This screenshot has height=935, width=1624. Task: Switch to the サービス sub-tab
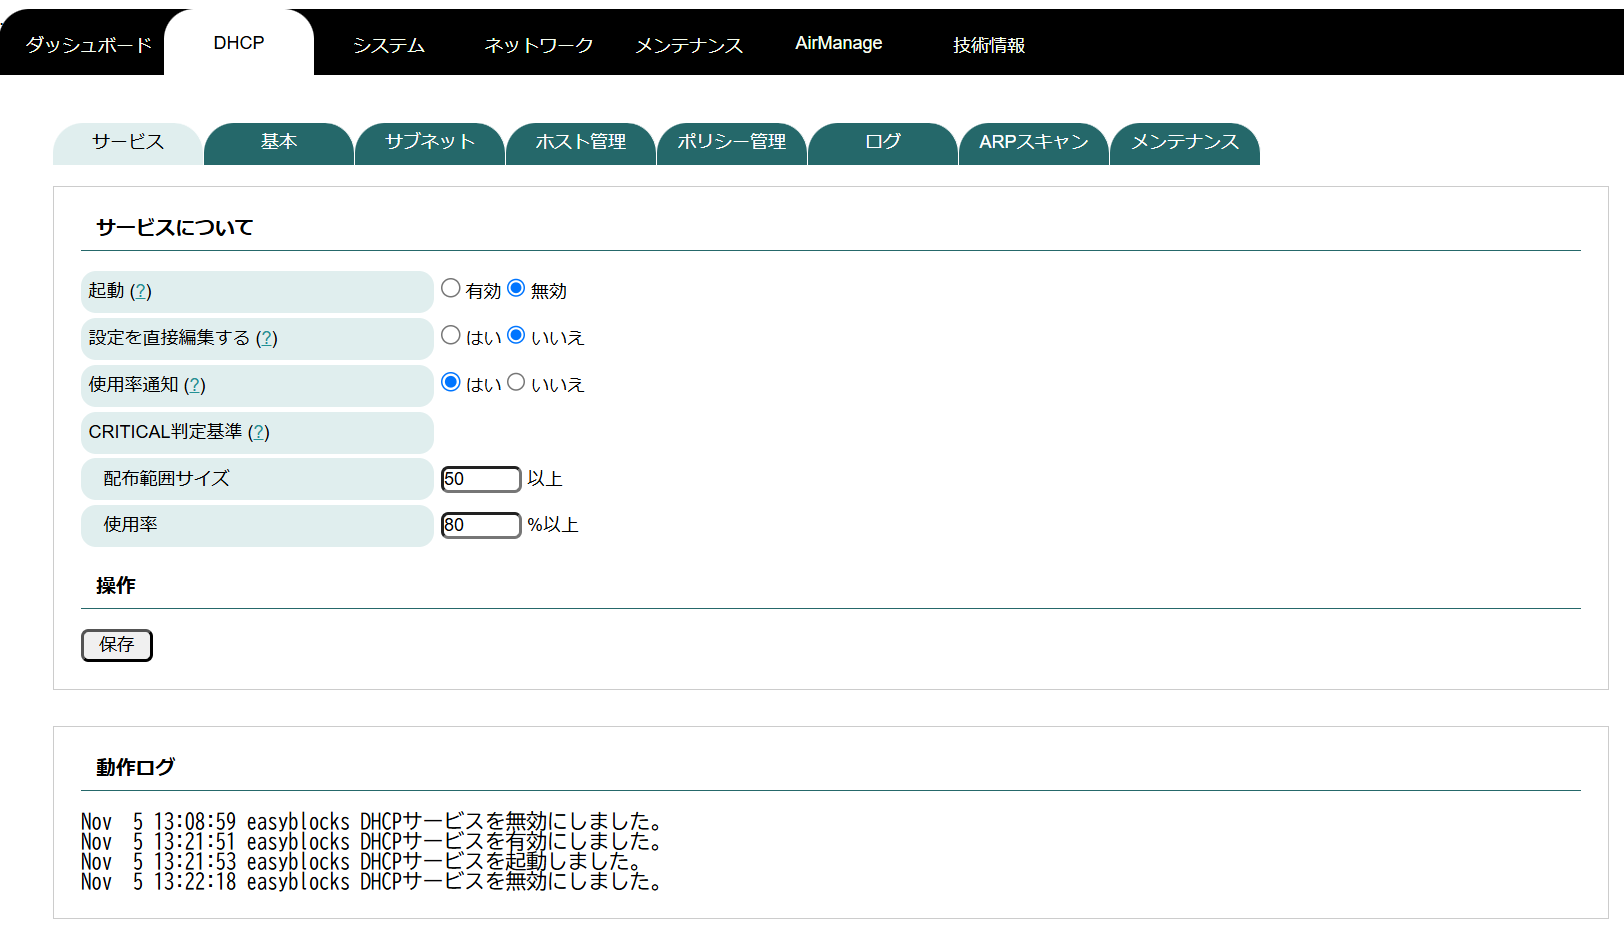(x=128, y=143)
